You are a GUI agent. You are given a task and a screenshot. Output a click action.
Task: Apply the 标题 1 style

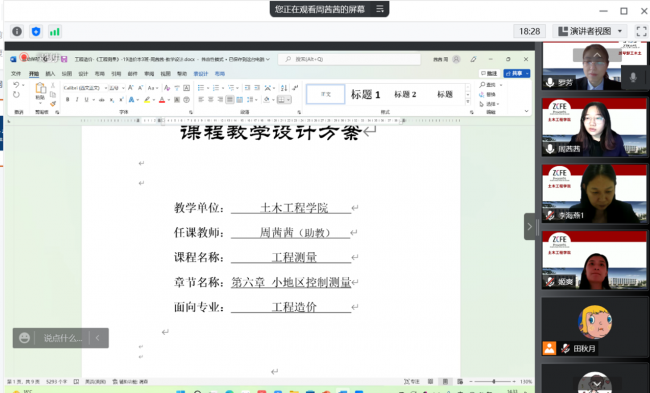coord(366,95)
